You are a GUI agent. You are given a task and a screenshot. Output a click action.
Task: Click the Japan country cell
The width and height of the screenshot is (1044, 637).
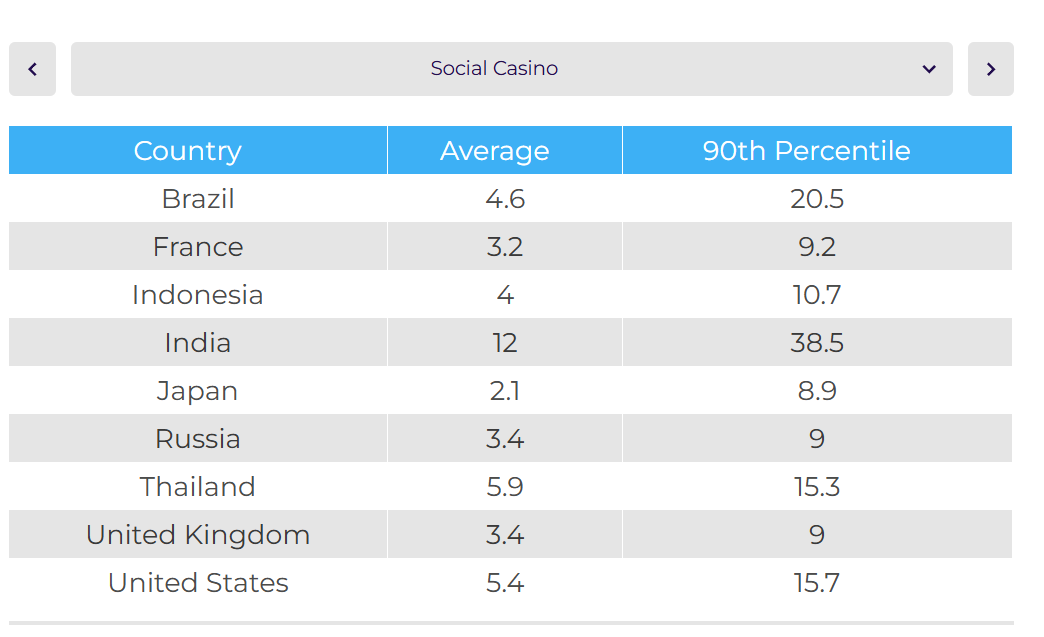(x=198, y=391)
